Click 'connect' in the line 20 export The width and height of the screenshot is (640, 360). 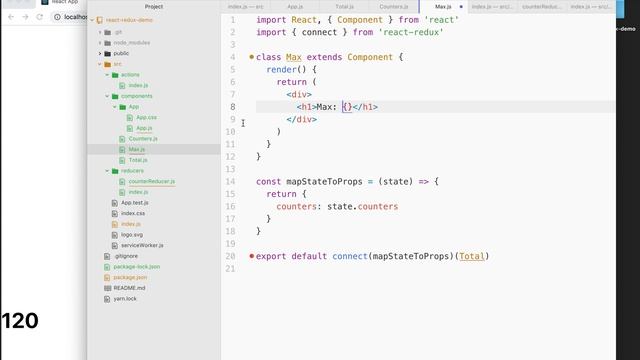click(x=350, y=256)
